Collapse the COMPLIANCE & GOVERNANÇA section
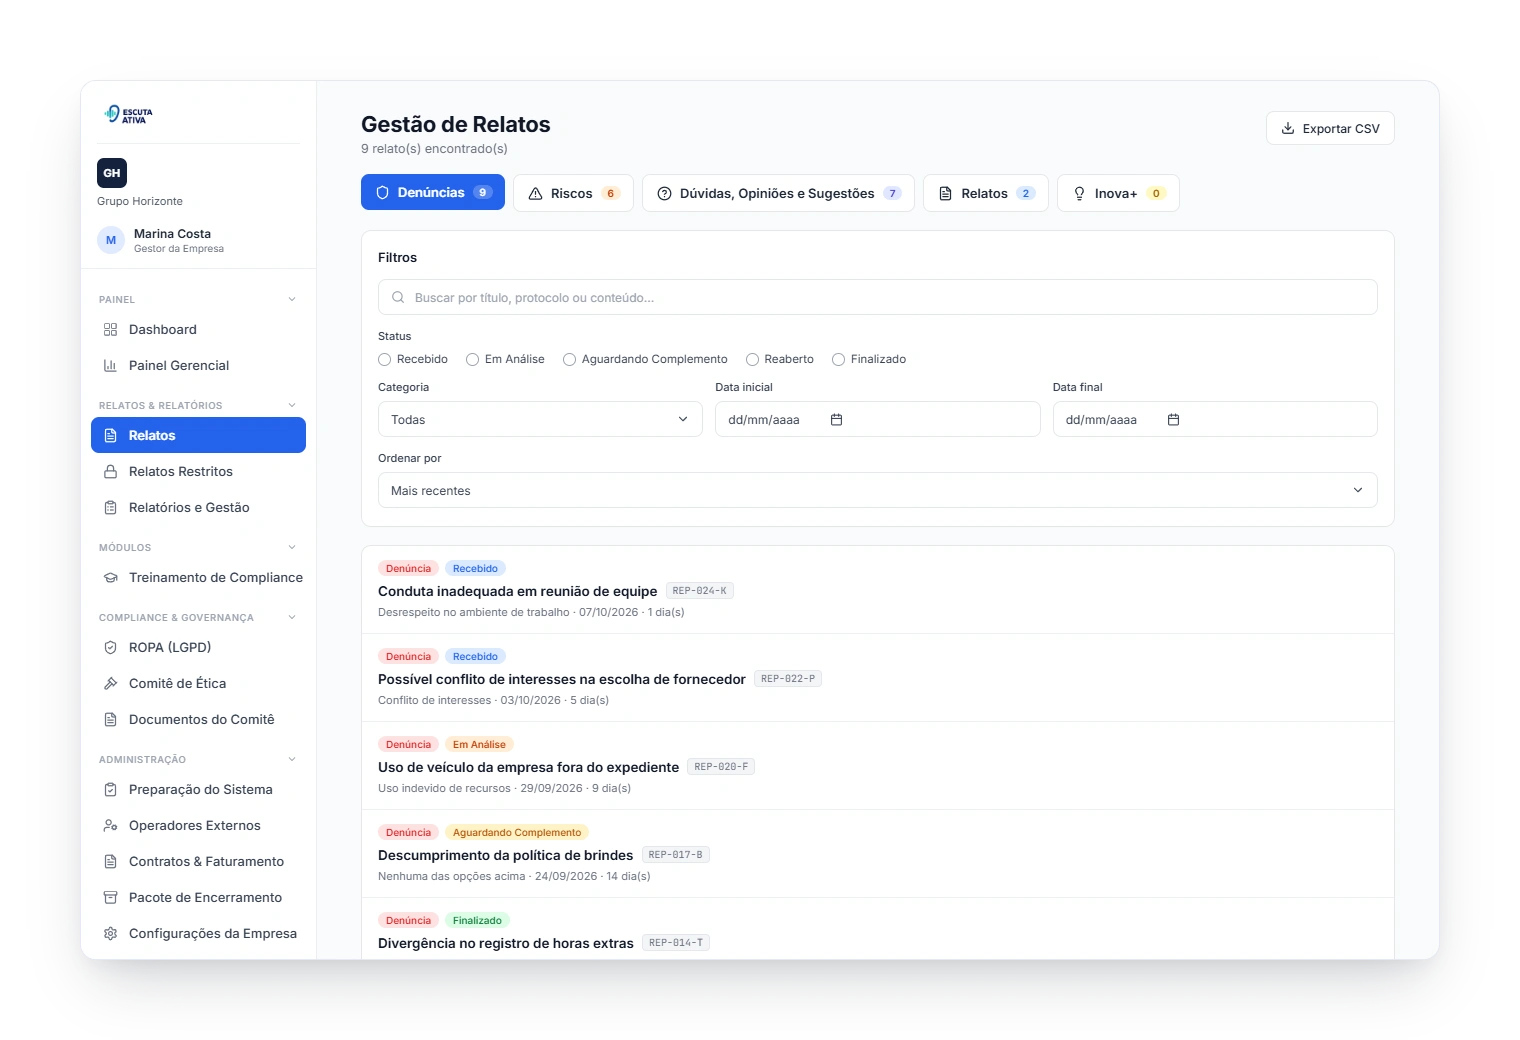Screen dimensions: 1520x1040 pyautogui.click(x=292, y=618)
